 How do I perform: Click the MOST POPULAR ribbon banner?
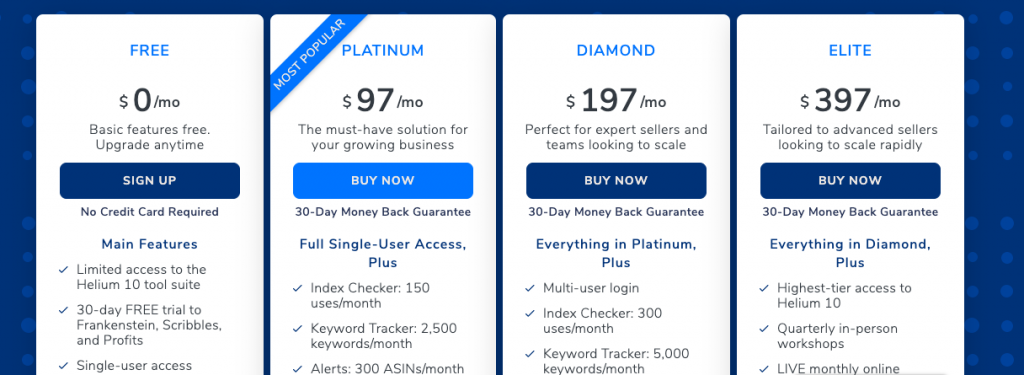[x=308, y=55]
